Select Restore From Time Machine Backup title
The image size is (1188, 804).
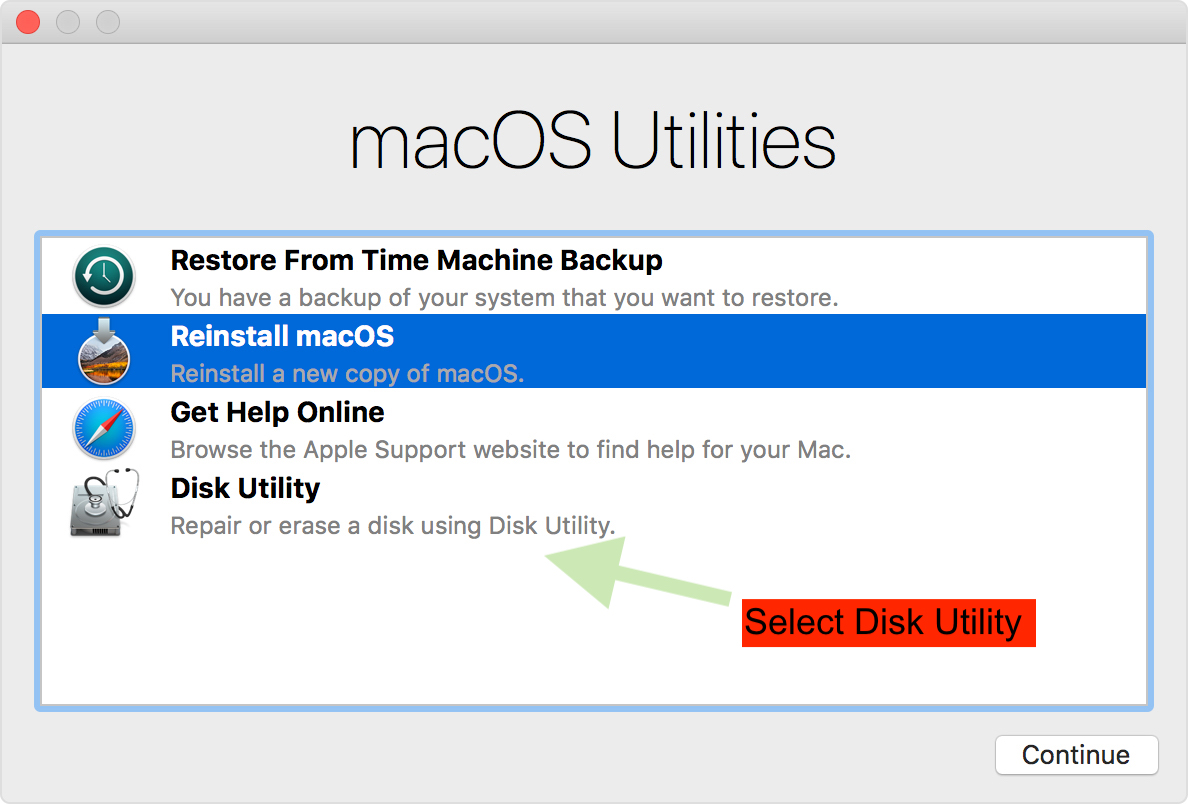click(x=416, y=261)
